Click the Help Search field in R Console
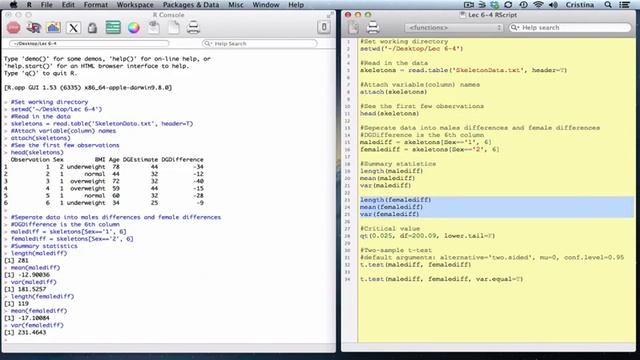 [260, 43]
